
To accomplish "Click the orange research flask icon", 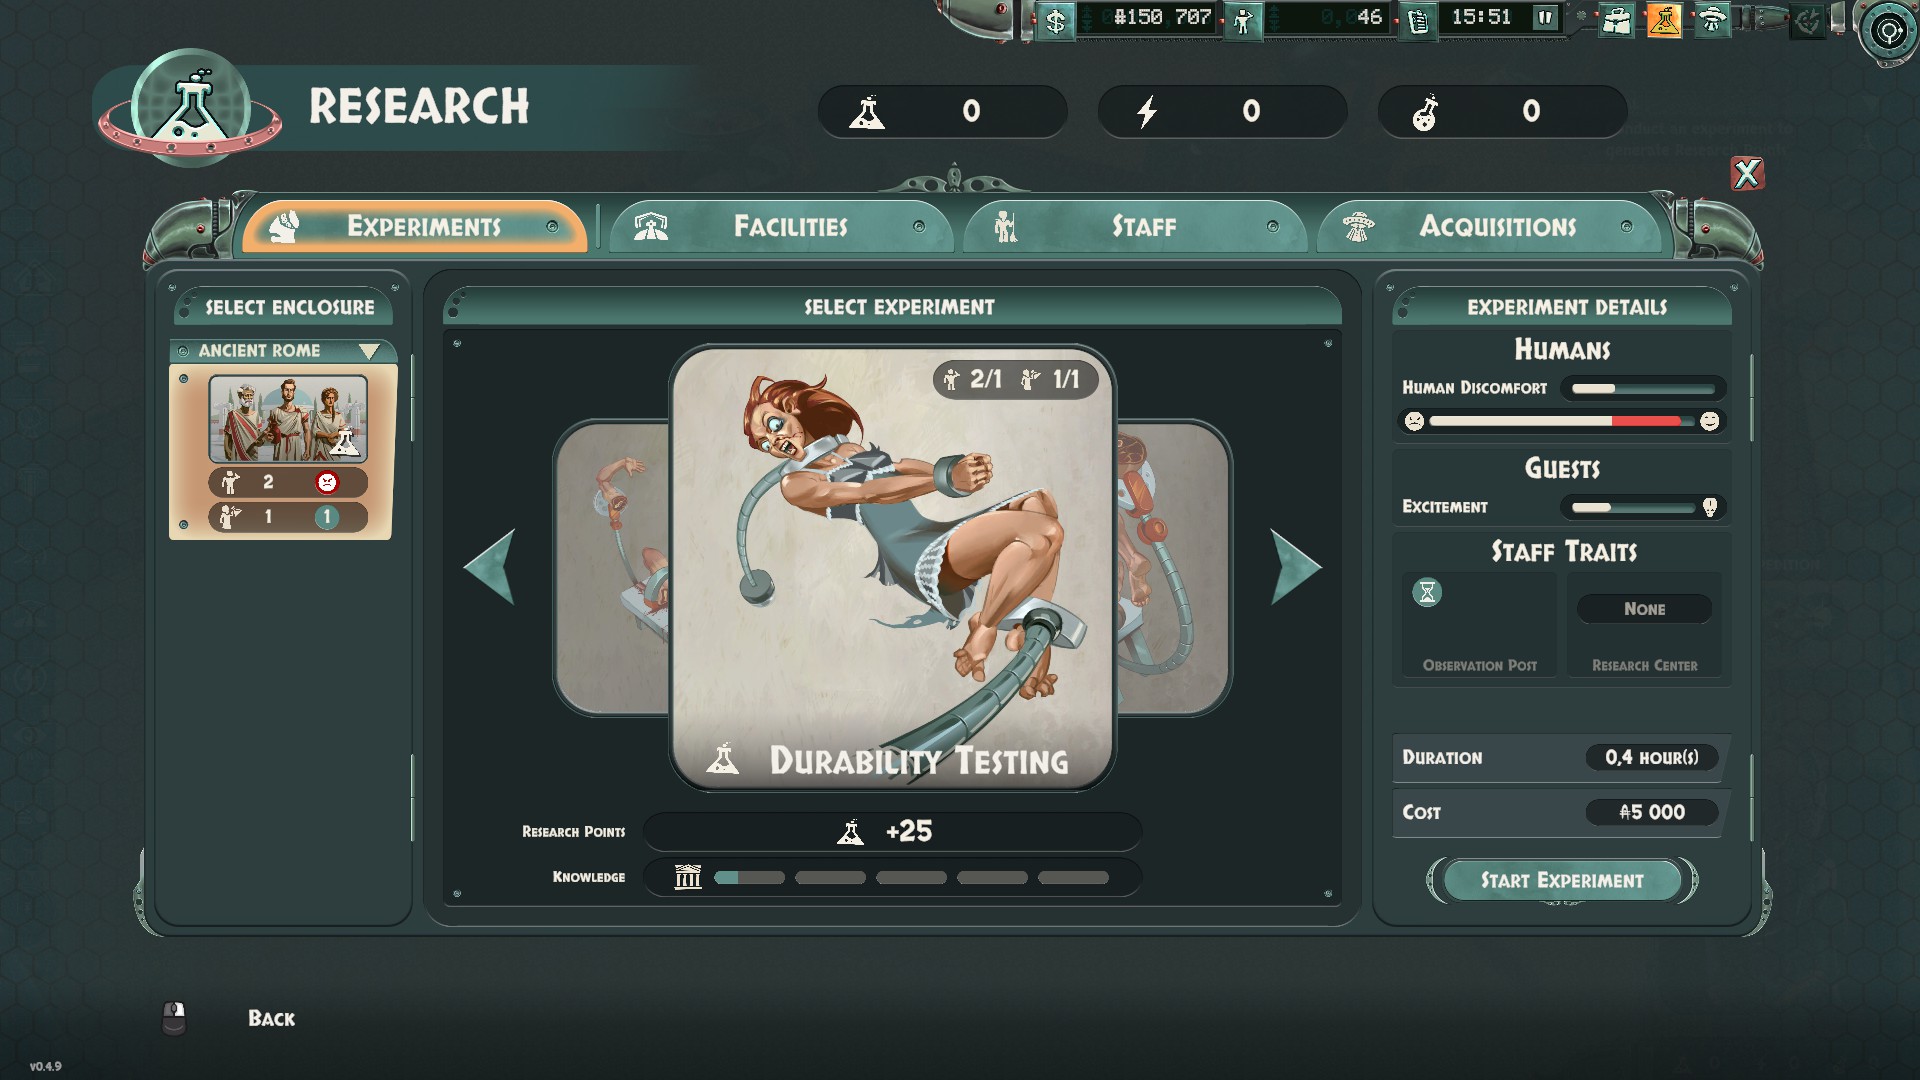I will [1664, 20].
